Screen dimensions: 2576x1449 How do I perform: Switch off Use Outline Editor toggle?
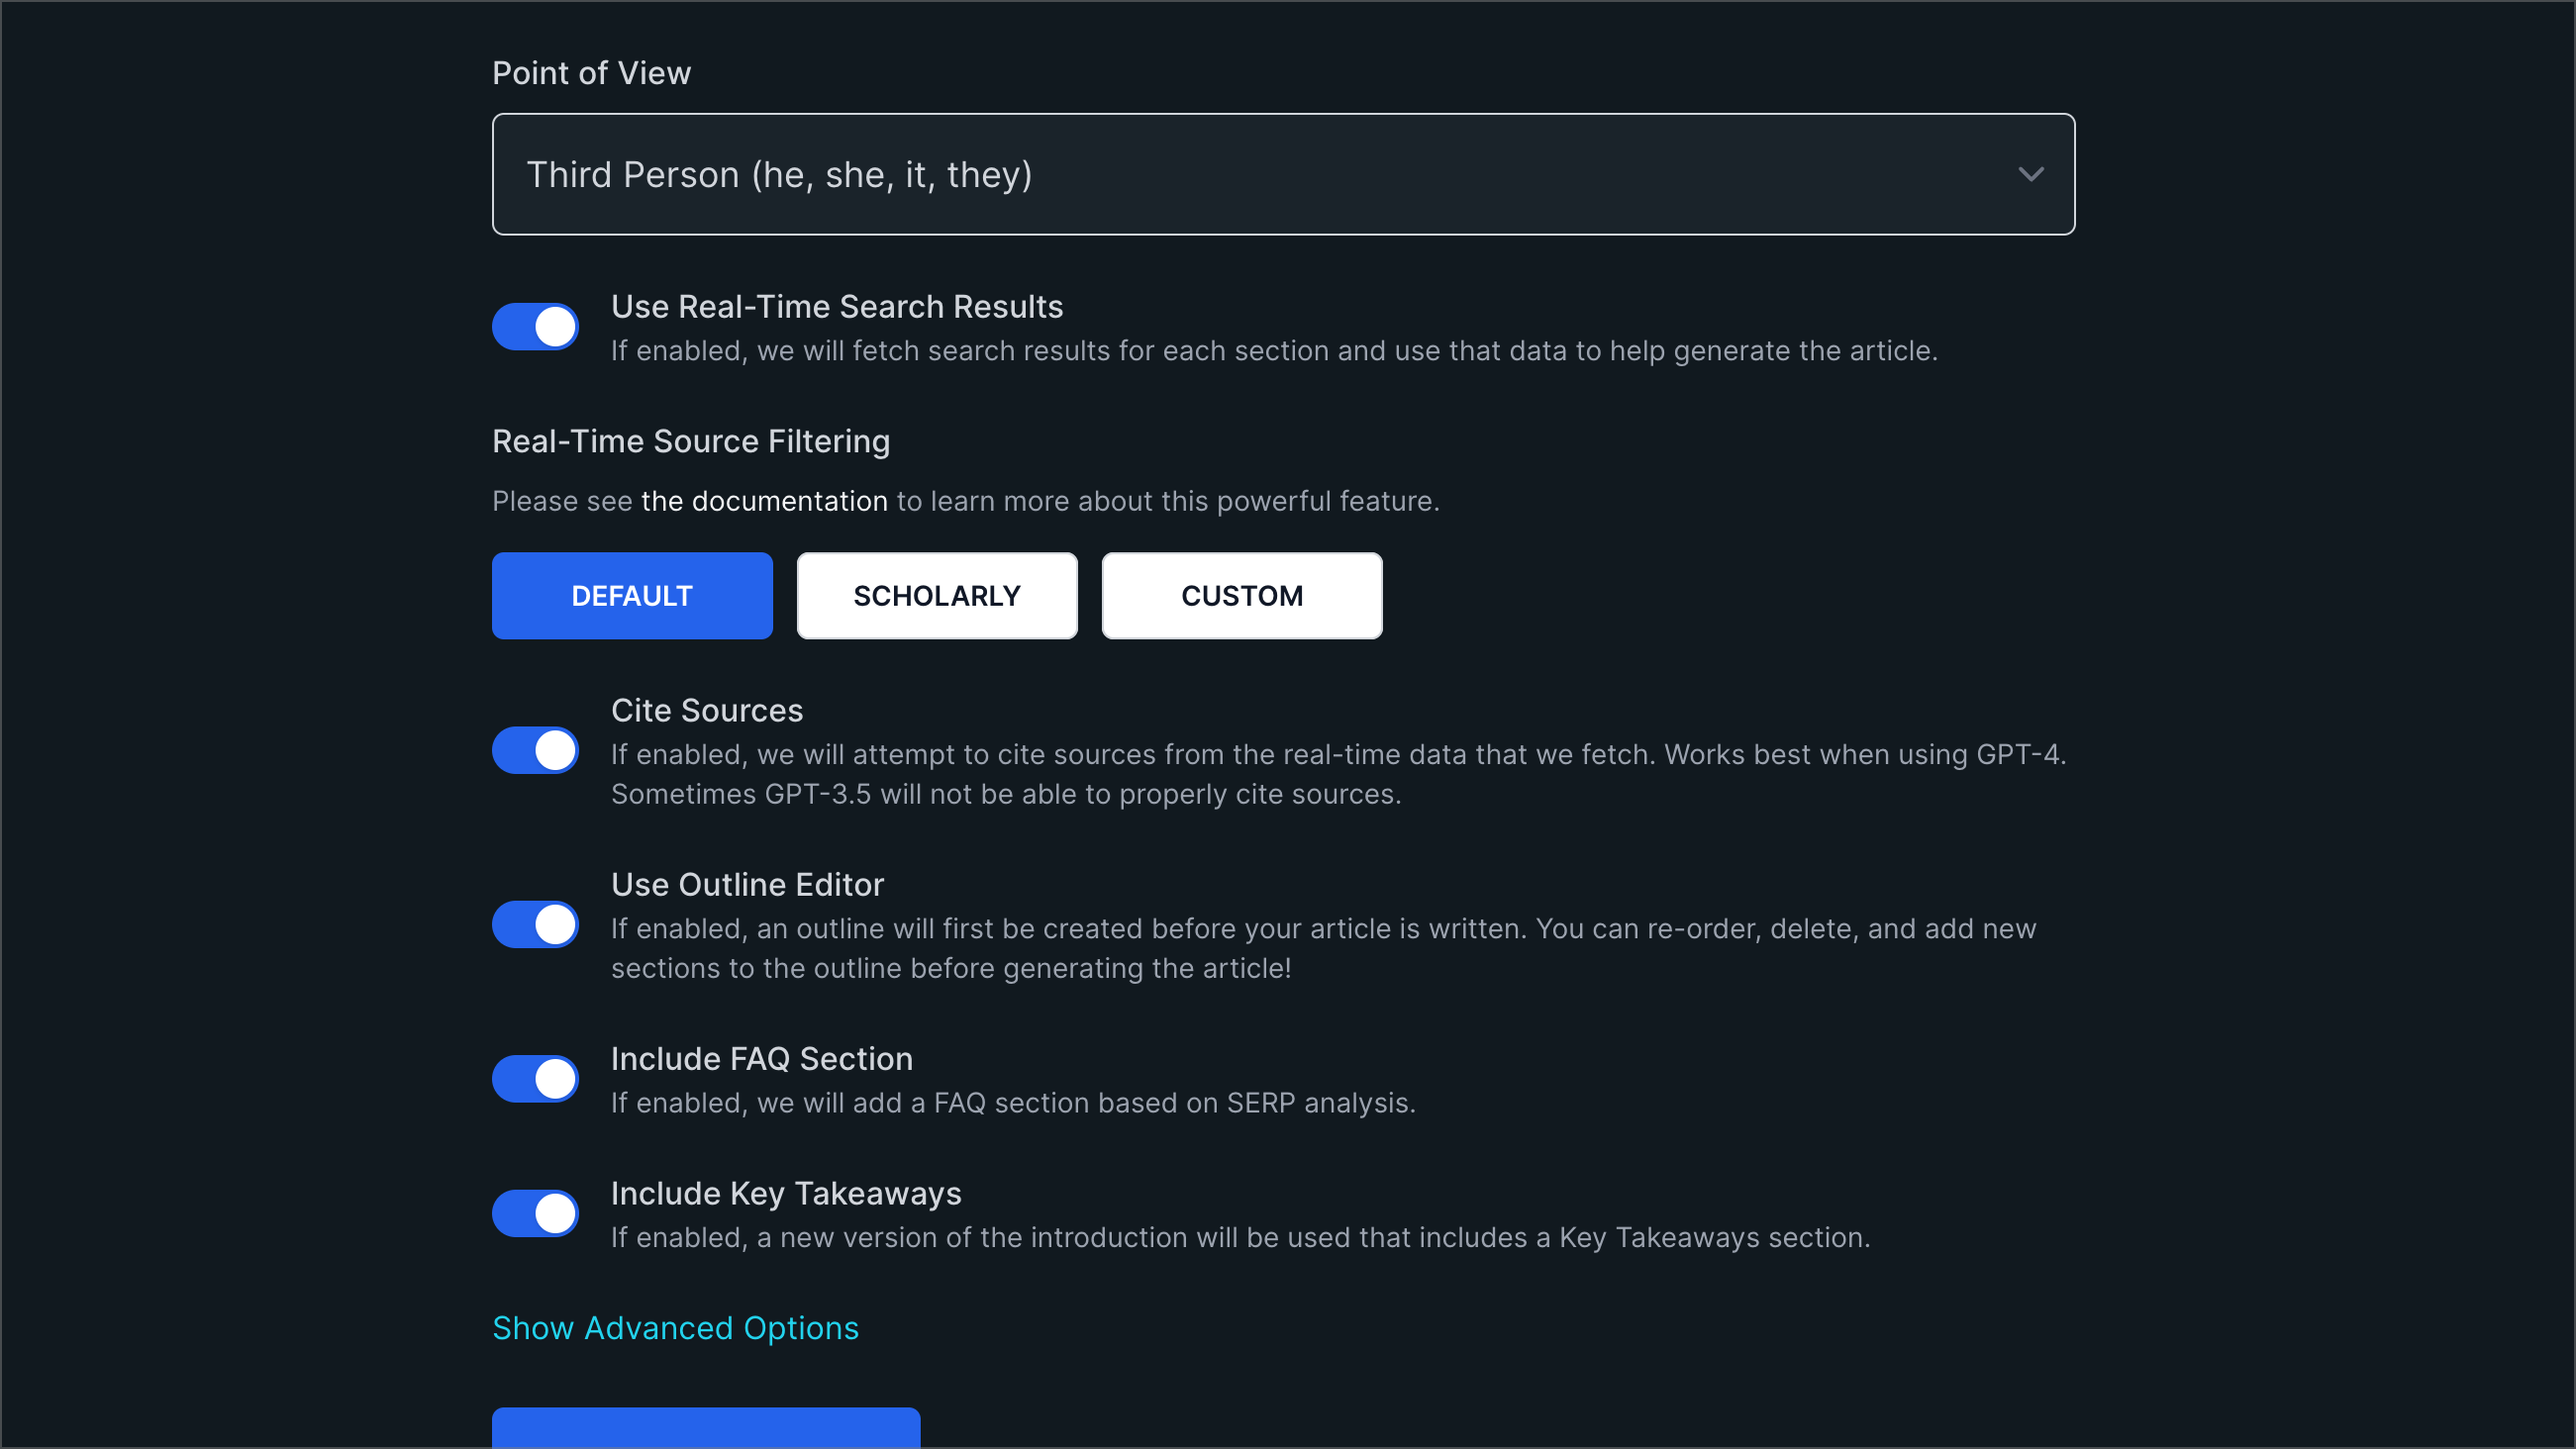(x=535, y=924)
